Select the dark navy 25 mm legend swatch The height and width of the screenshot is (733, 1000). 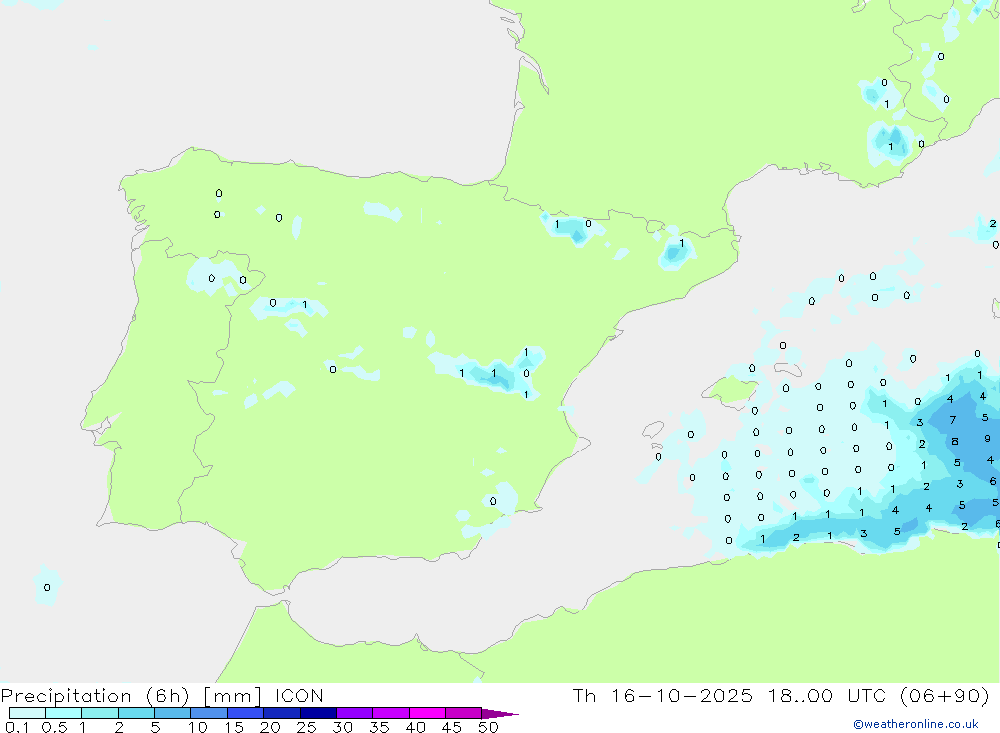[x=318, y=713]
